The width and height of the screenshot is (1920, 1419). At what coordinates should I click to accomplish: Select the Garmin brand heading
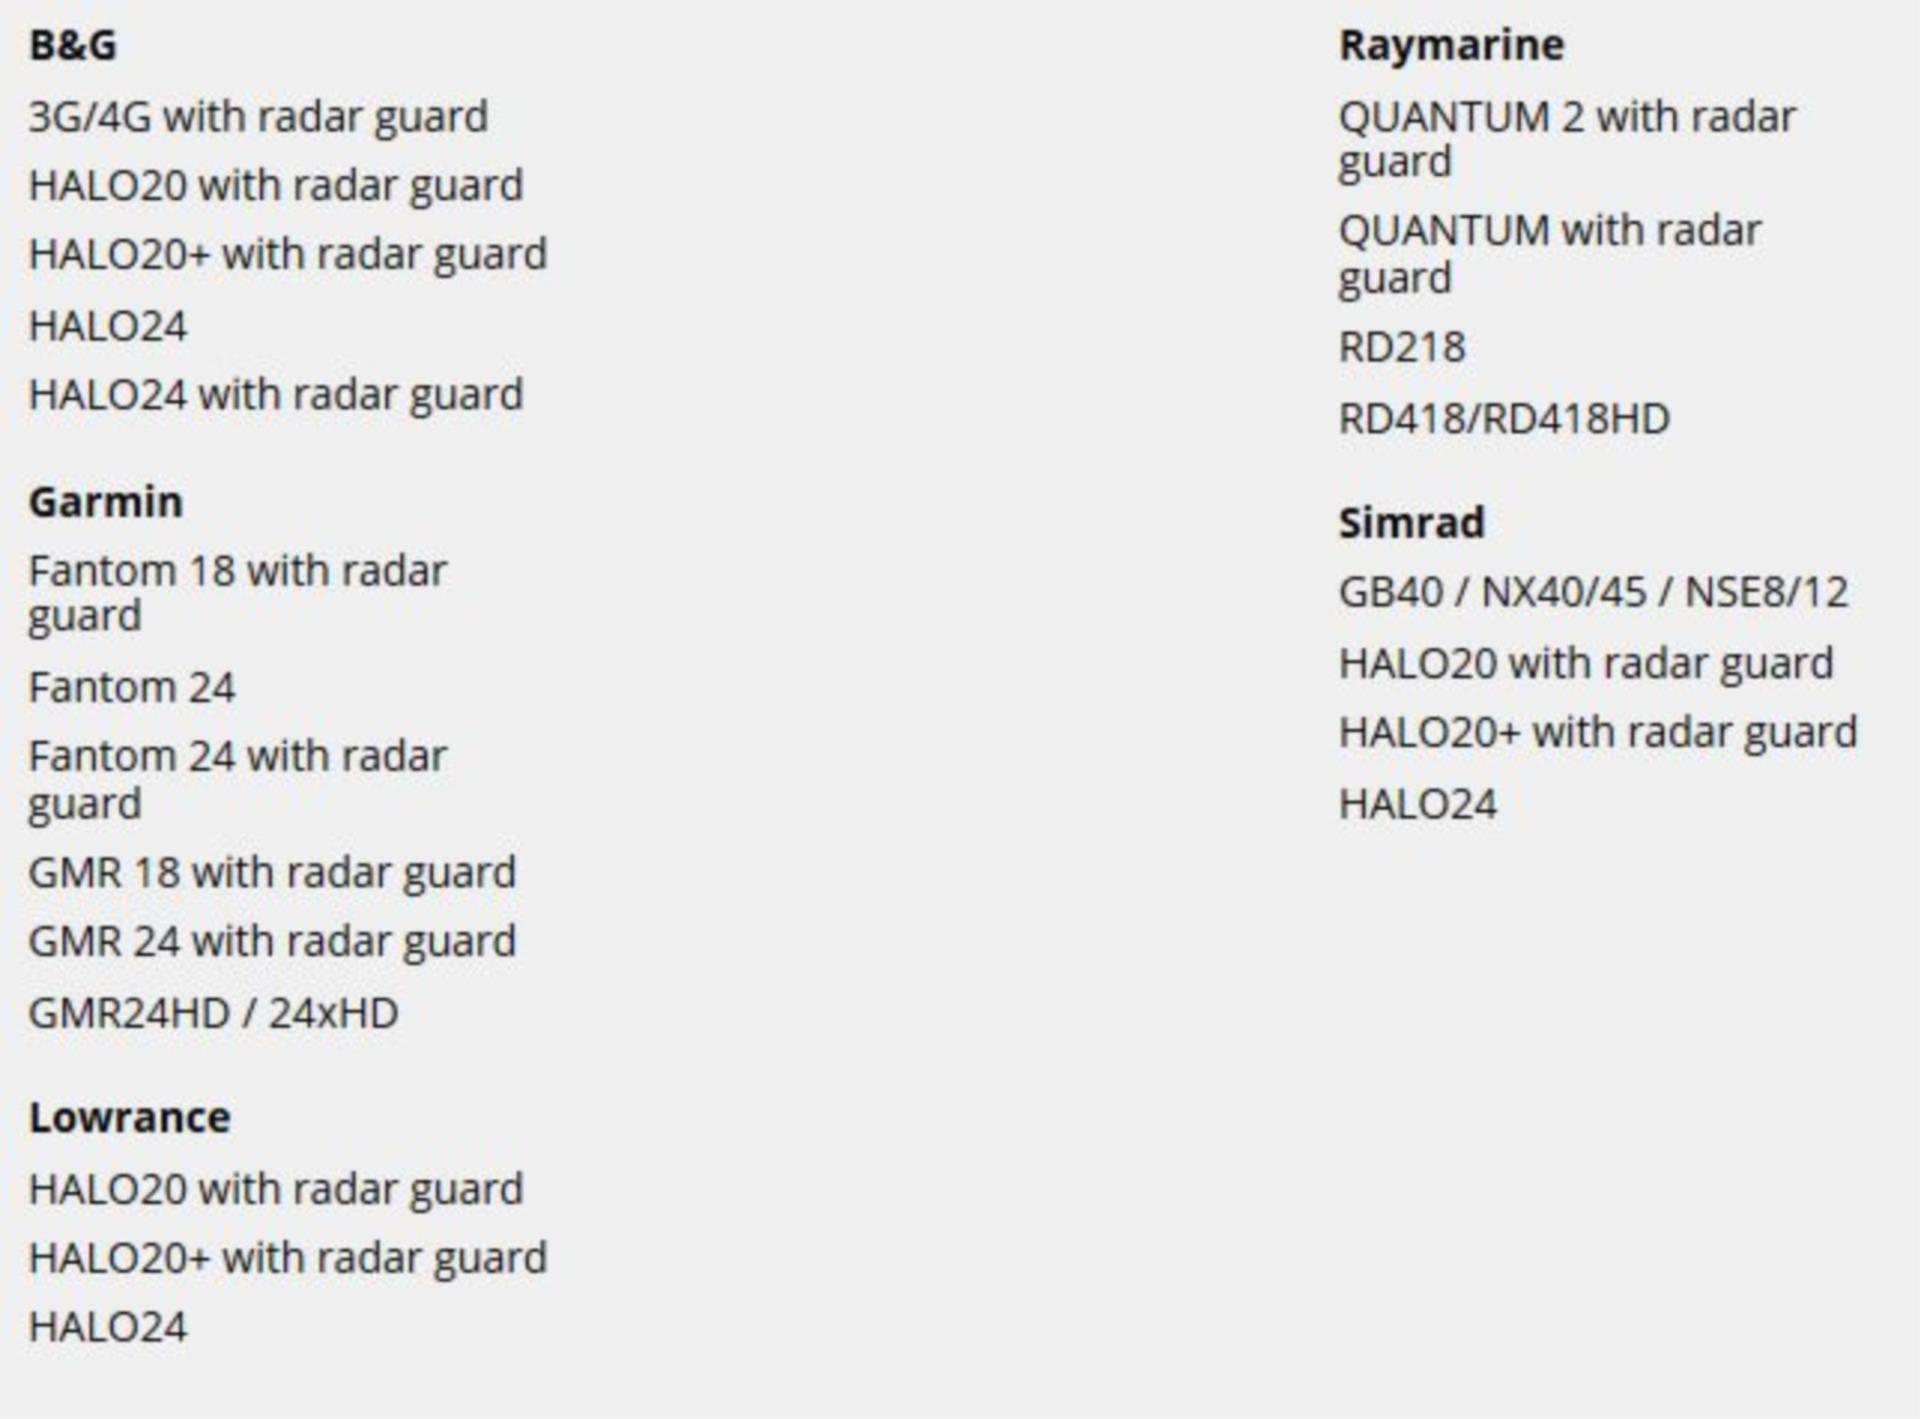pyautogui.click(x=106, y=502)
